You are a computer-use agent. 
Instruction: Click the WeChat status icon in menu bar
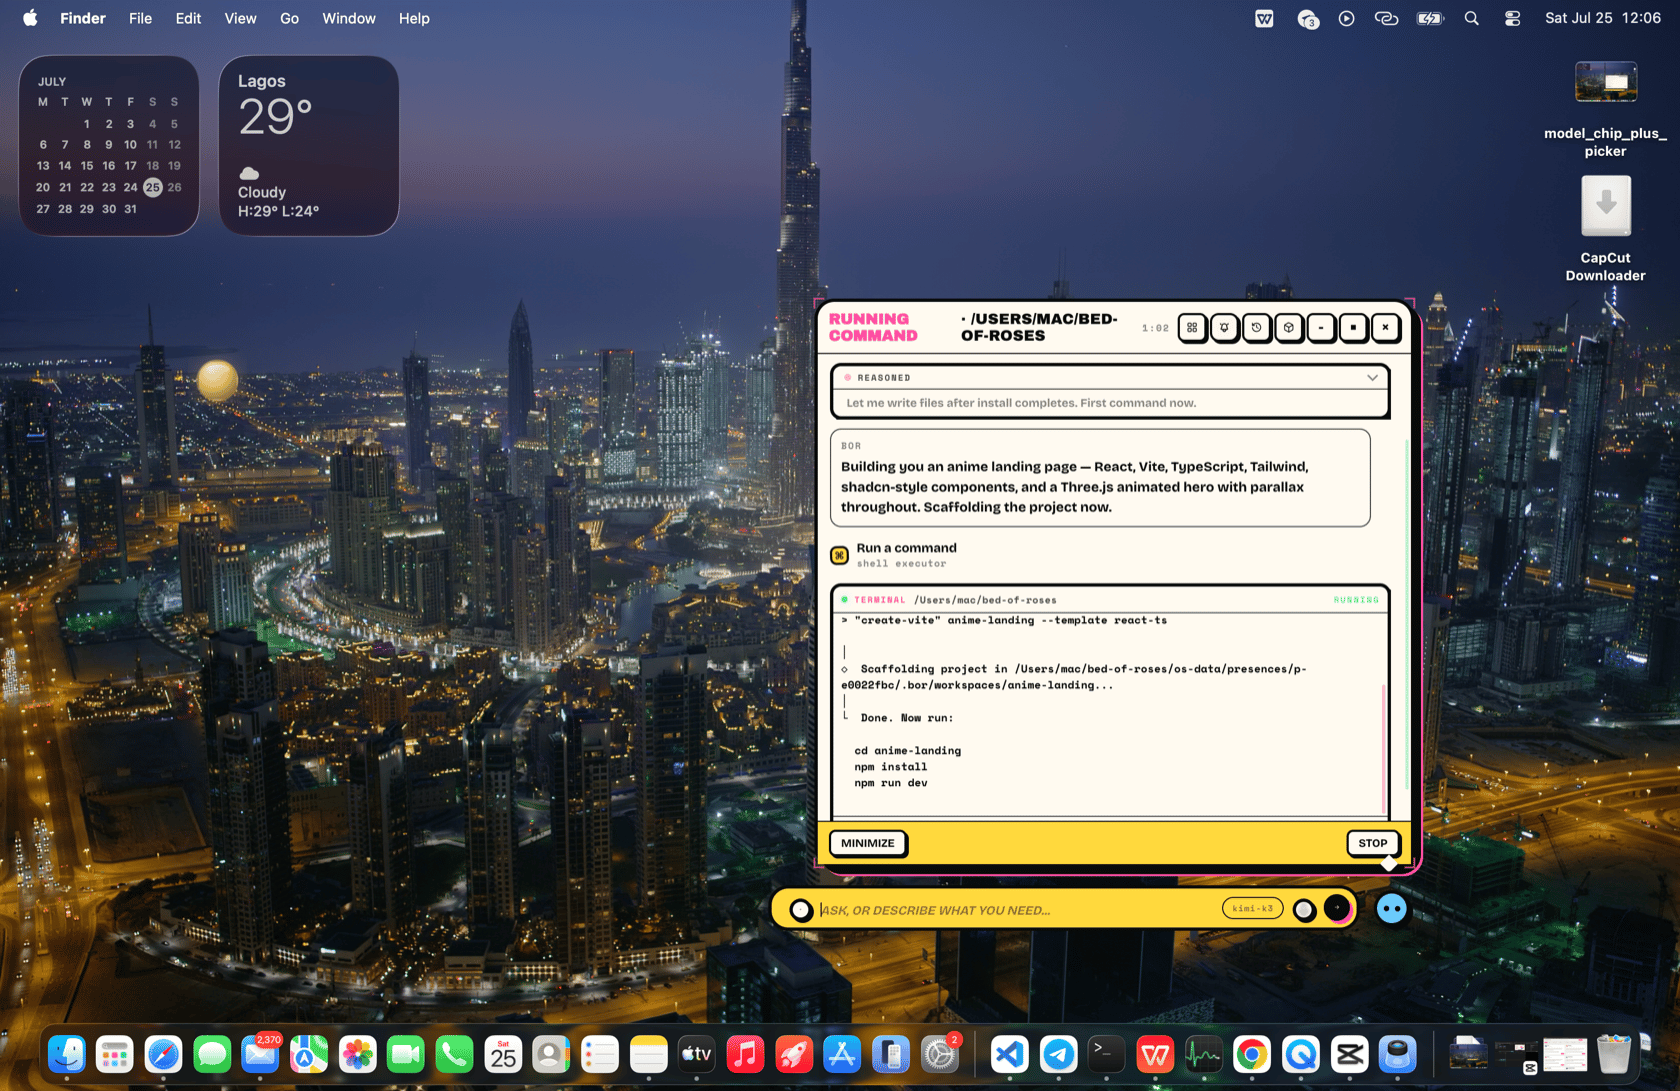coord(1308,18)
